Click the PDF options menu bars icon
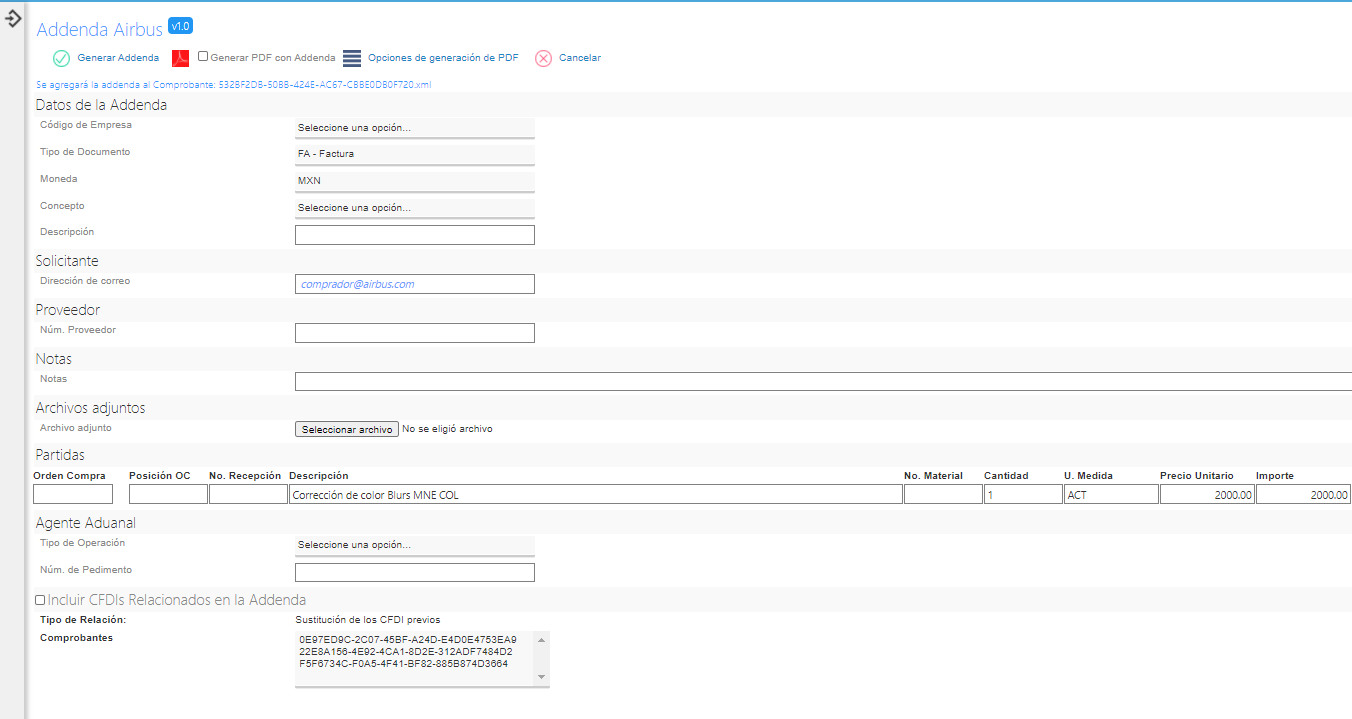The image size is (1352, 719). click(x=352, y=58)
